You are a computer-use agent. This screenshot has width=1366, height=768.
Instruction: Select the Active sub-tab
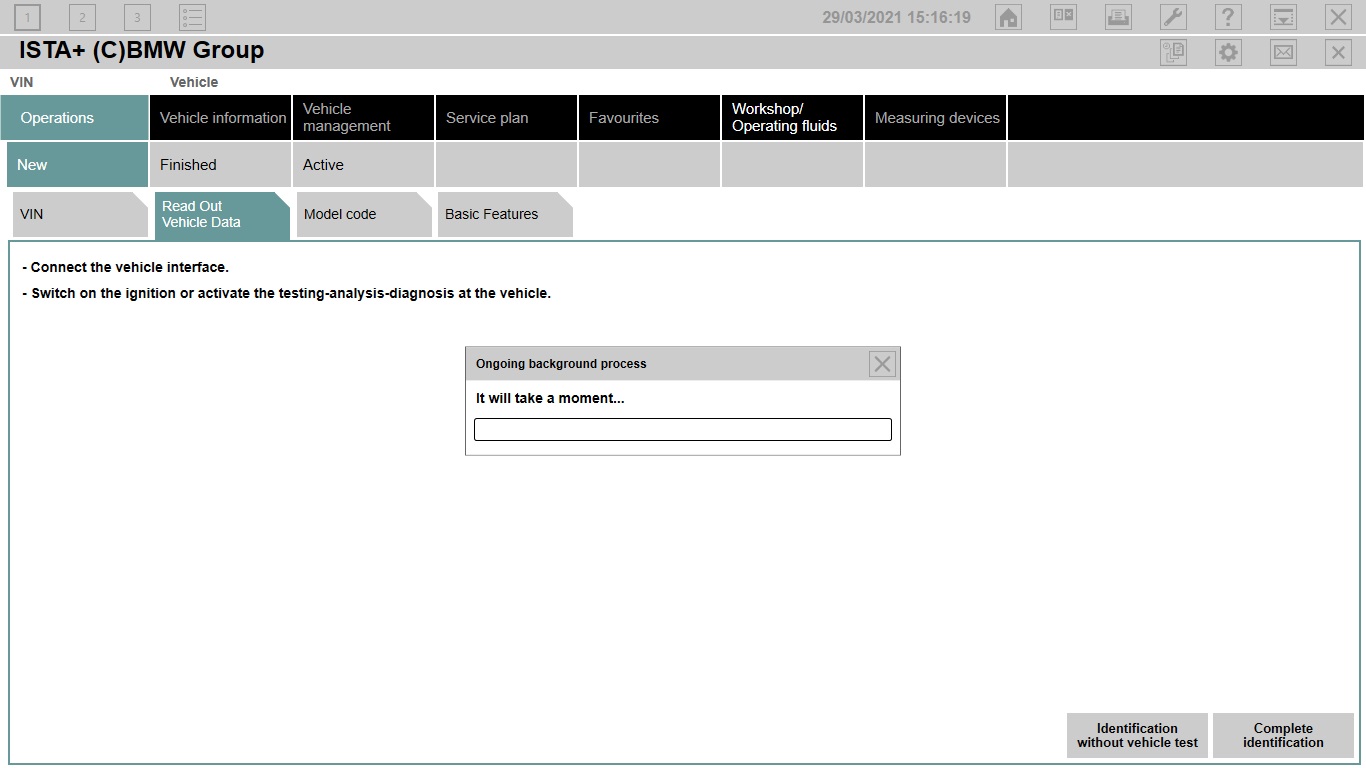(x=363, y=164)
